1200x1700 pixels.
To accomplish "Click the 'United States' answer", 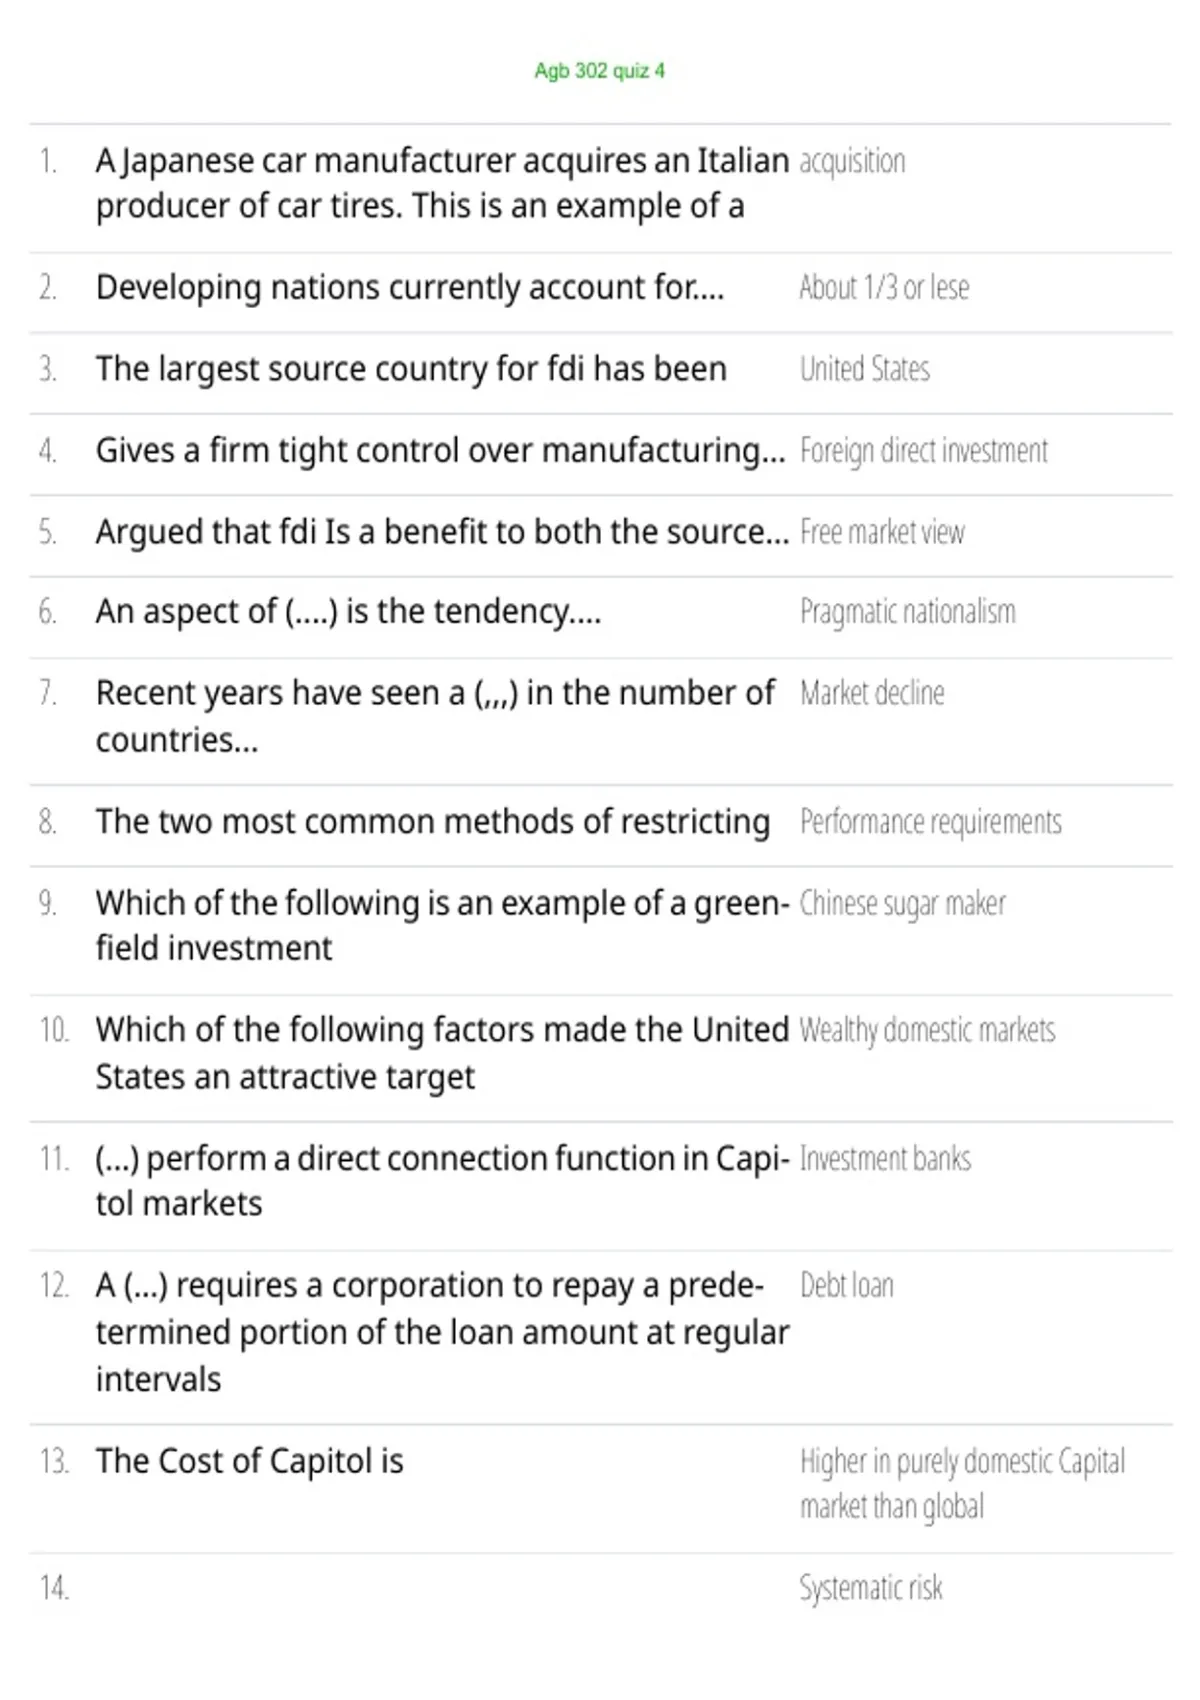I will (864, 369).
